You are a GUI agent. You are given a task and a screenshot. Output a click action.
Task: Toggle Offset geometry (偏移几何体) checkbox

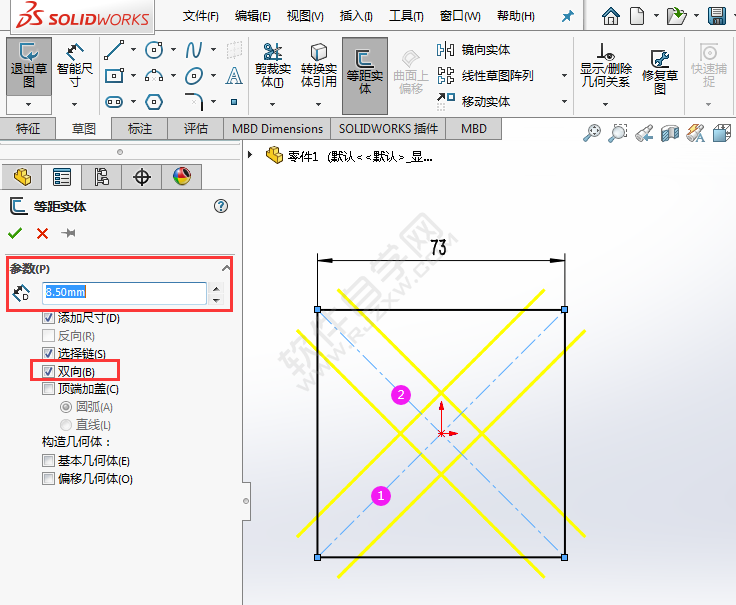tap(48, 478)
